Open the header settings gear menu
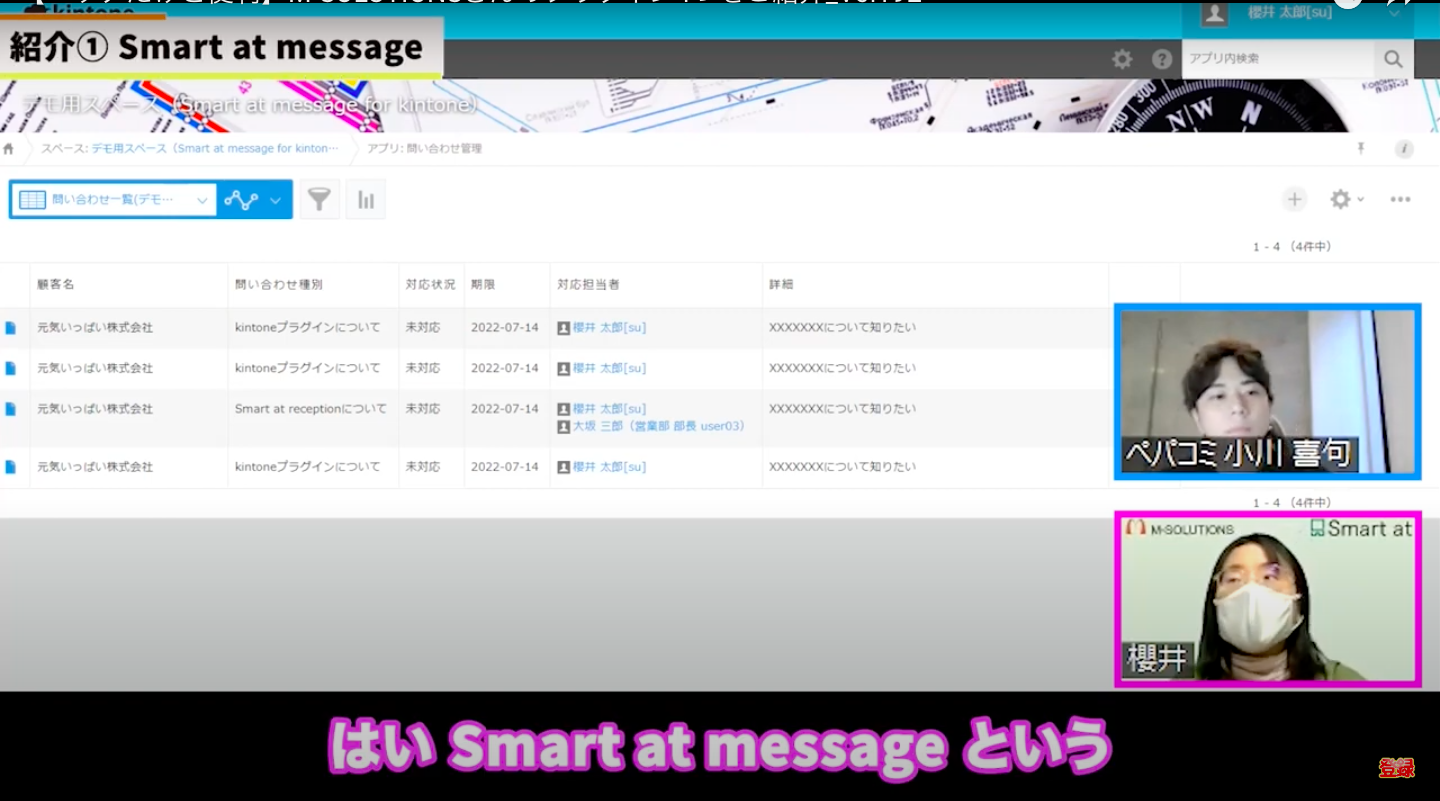The width and height of the screenshot is (1440, 801). (x=1122, y=60)
